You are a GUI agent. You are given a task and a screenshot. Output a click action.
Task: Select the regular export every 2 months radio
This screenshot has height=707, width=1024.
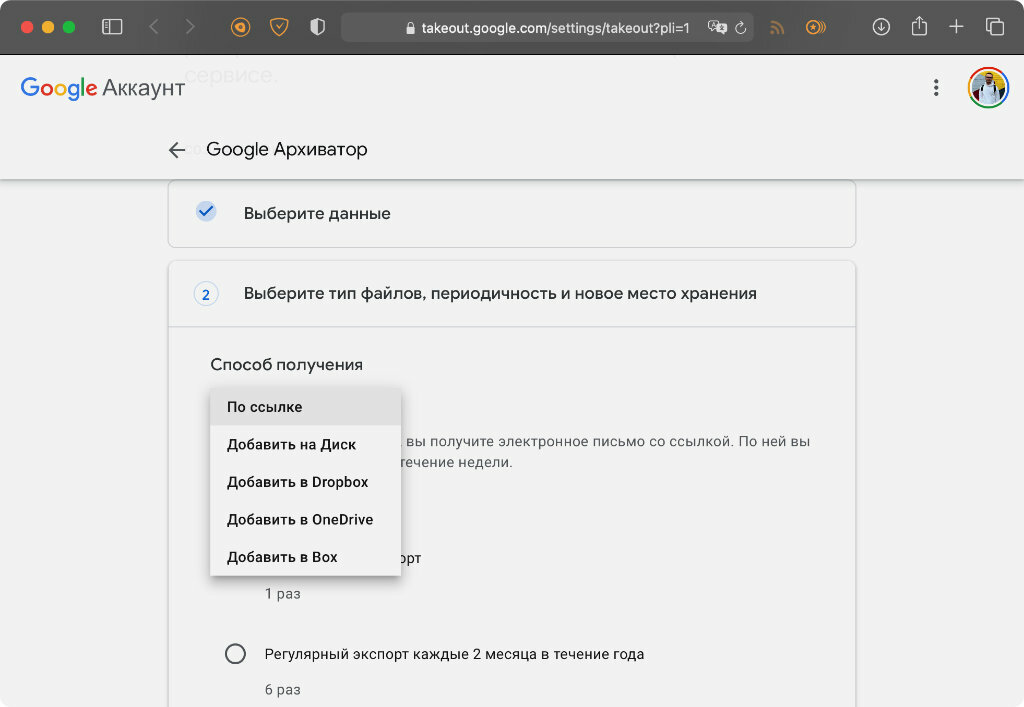click(x=235, y=653)
